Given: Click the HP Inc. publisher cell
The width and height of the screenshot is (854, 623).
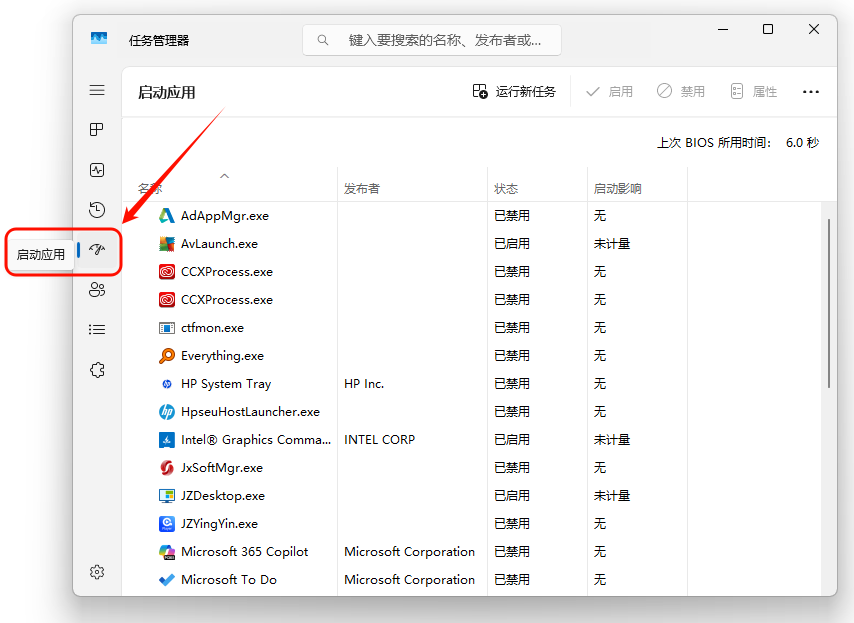Looking at the screenshot, I should click(364, 384).
